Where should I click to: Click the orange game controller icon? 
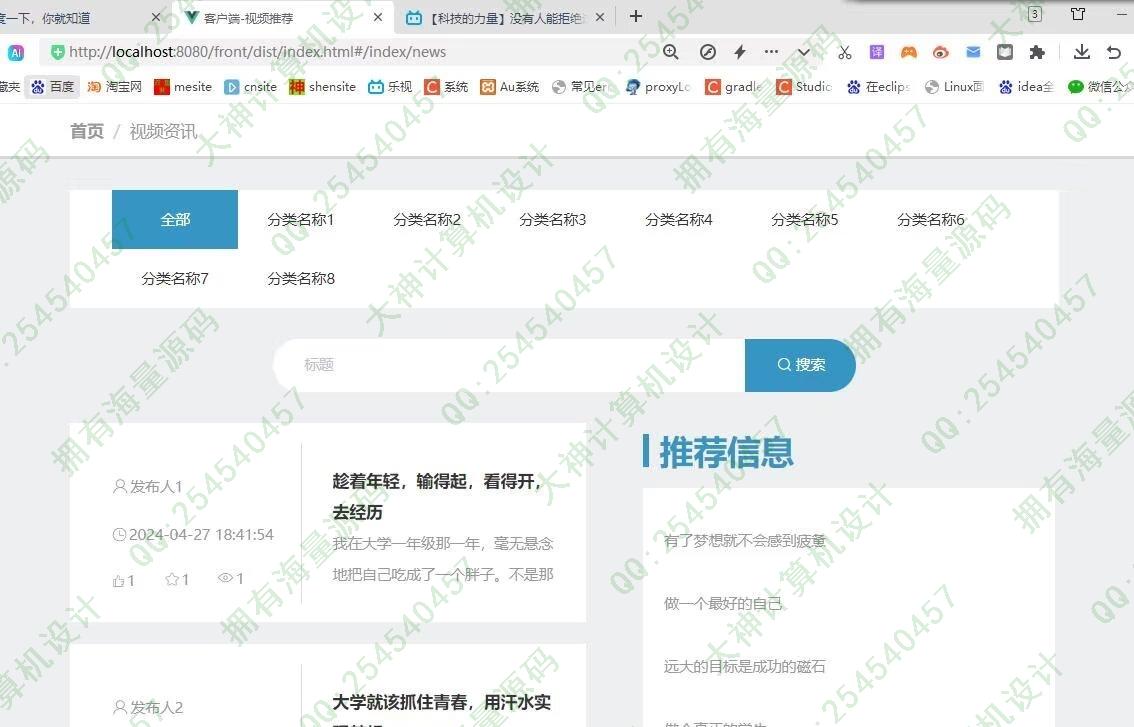[908, 52]
